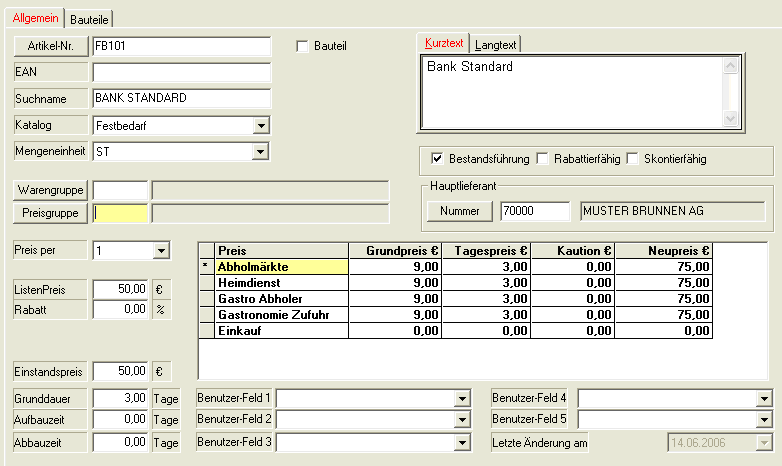782x466 pixels.
Task: Open the Benutzer-Feld 1 dropdown
Action: click(462, 398)
